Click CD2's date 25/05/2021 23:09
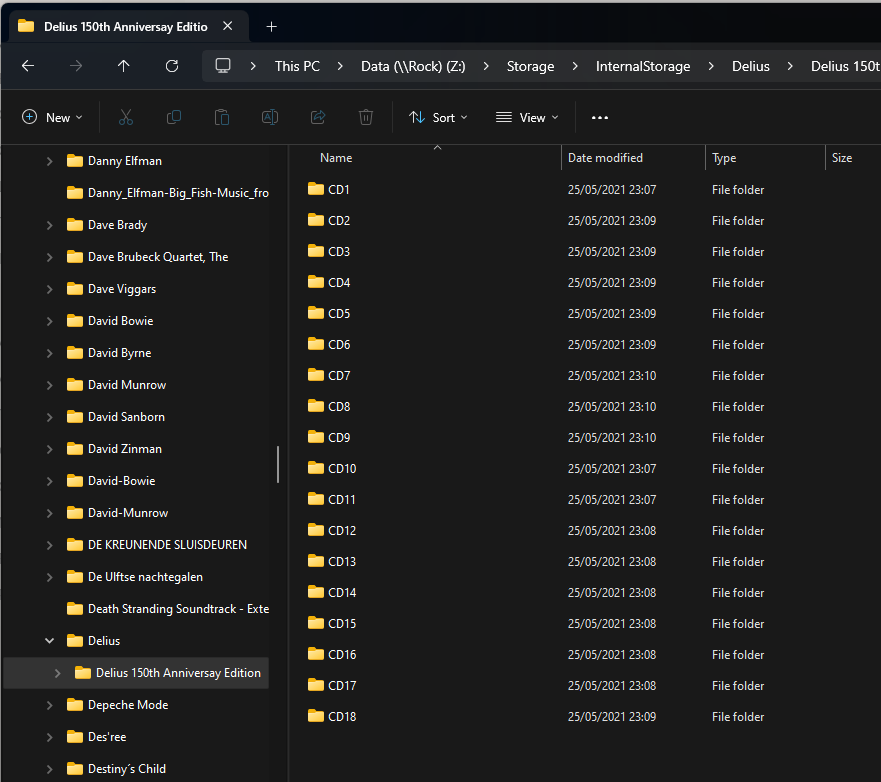The image size is (881, 782). 612,220
